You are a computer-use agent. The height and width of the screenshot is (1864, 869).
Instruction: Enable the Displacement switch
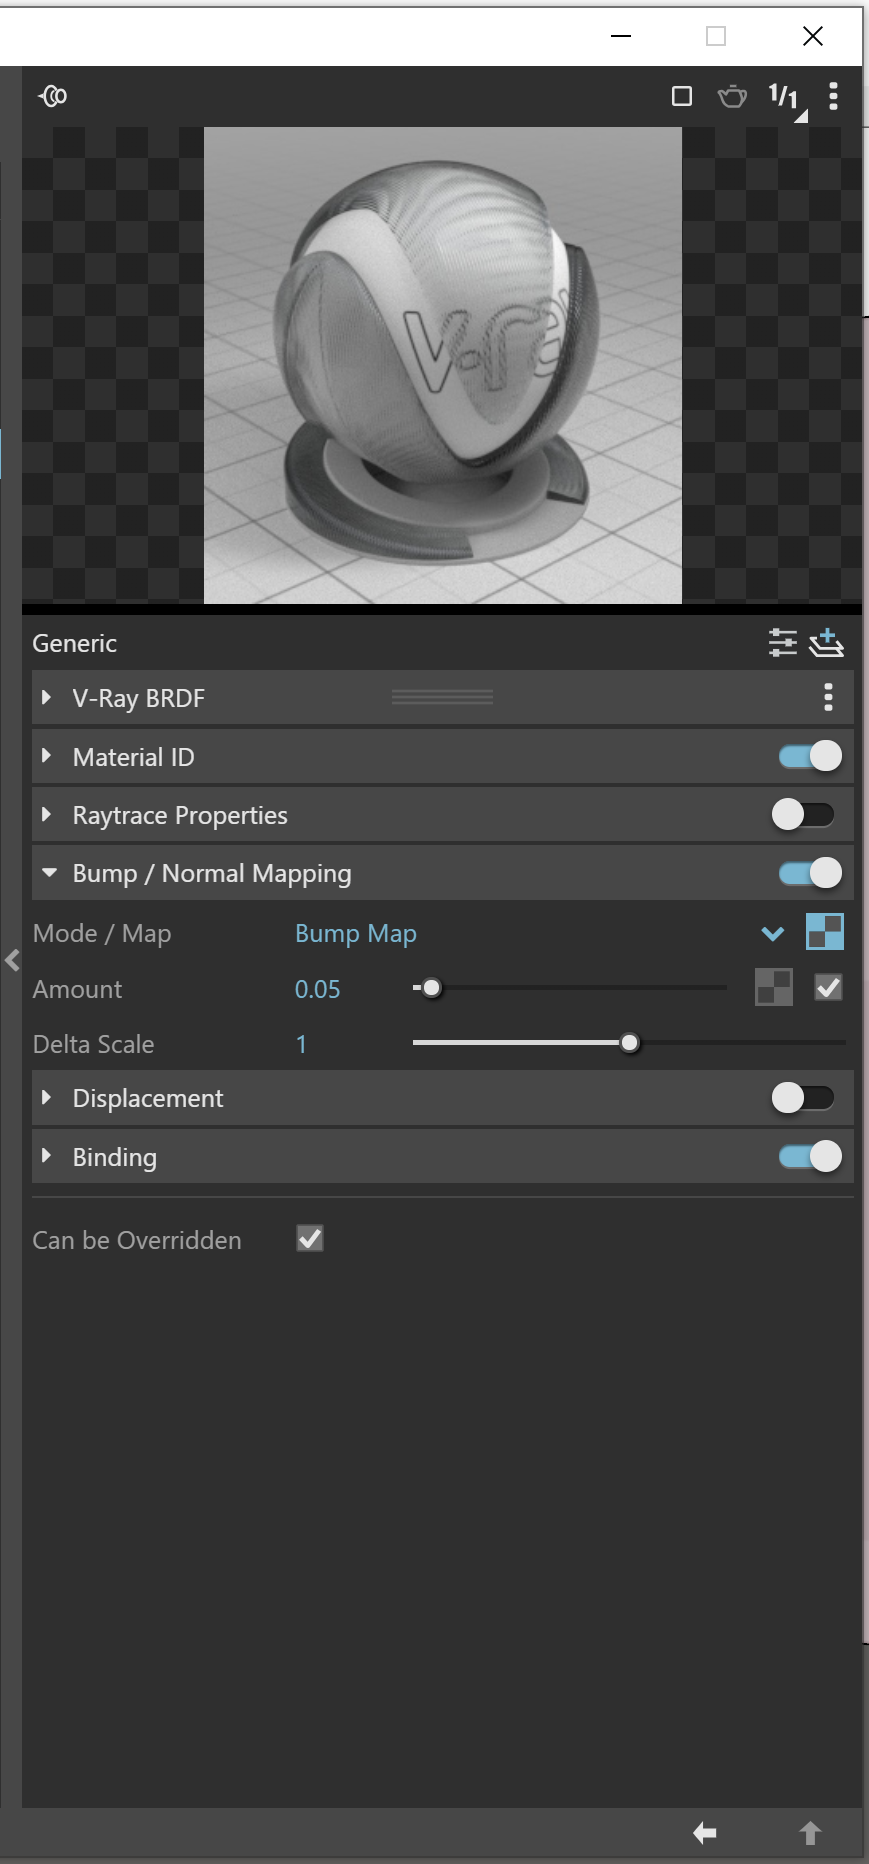(x=803, y=1098)
